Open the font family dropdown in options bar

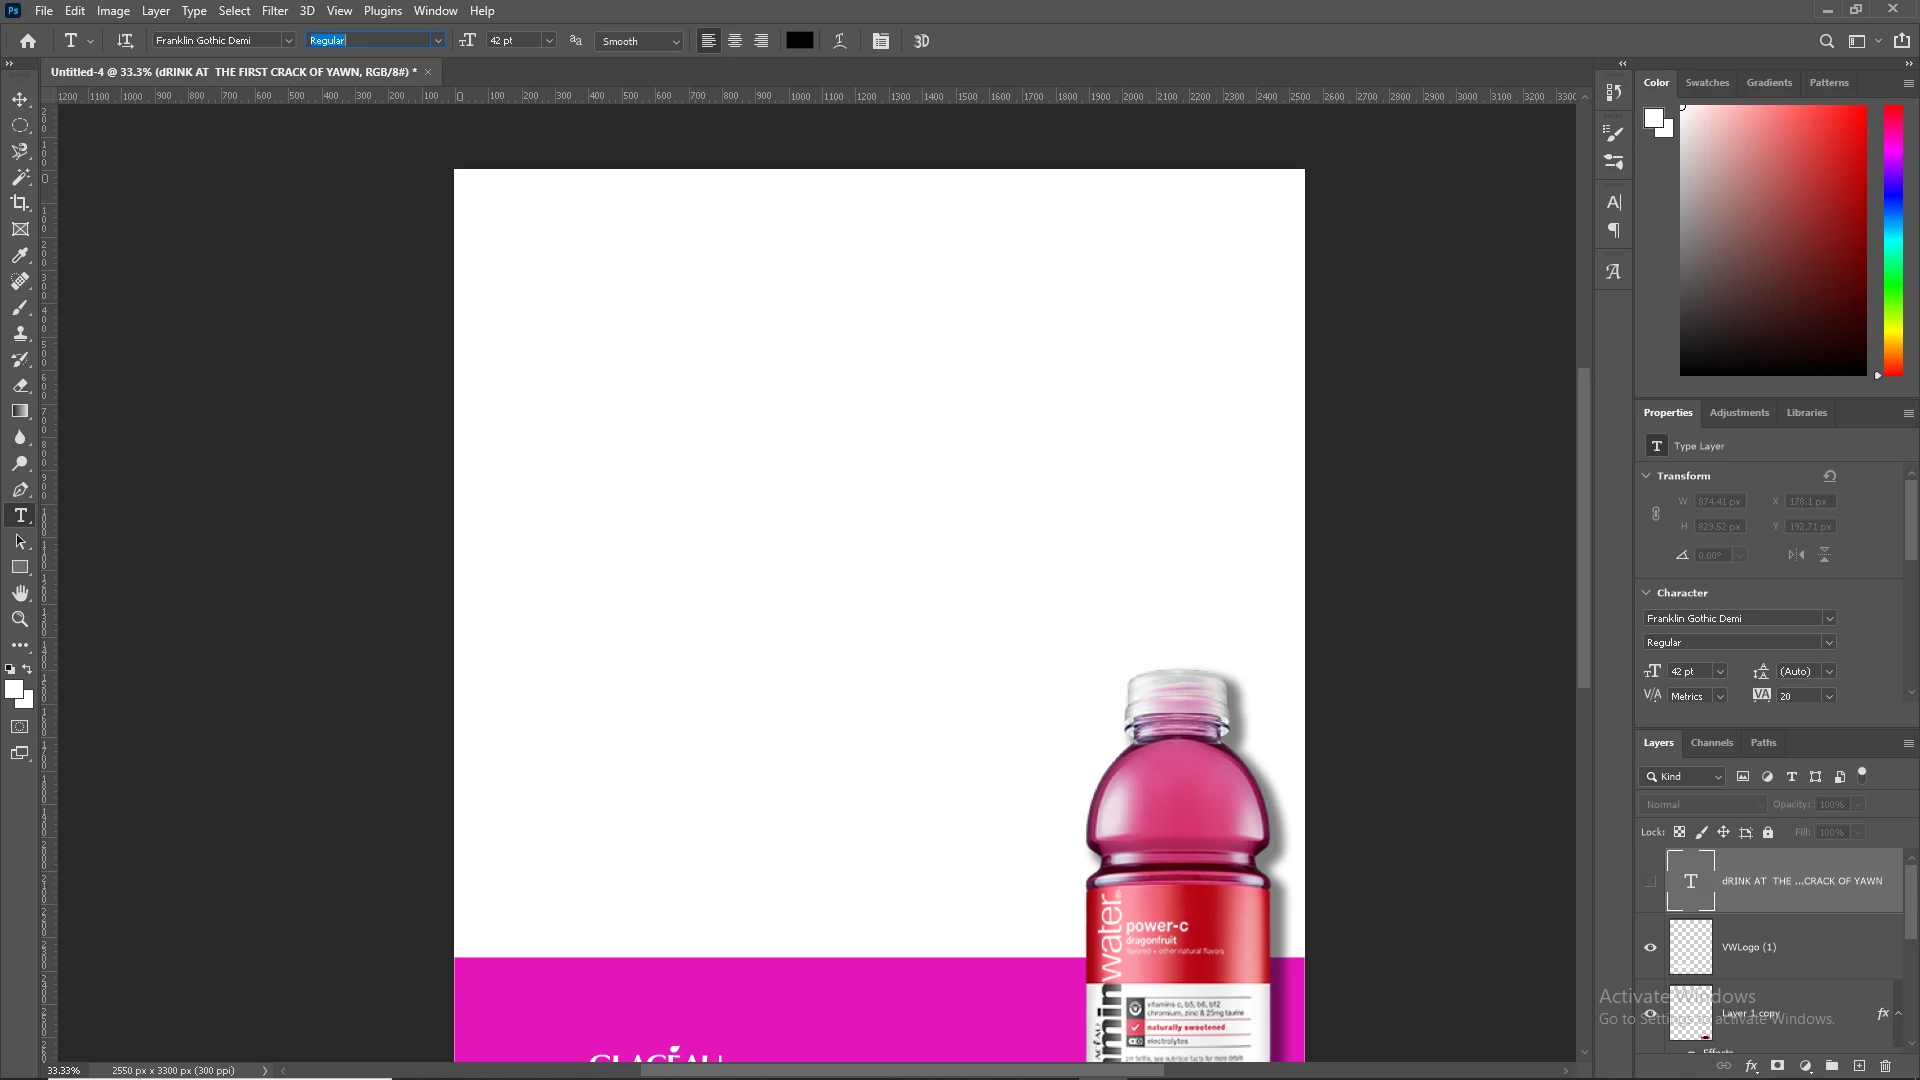tap(288, 41)
